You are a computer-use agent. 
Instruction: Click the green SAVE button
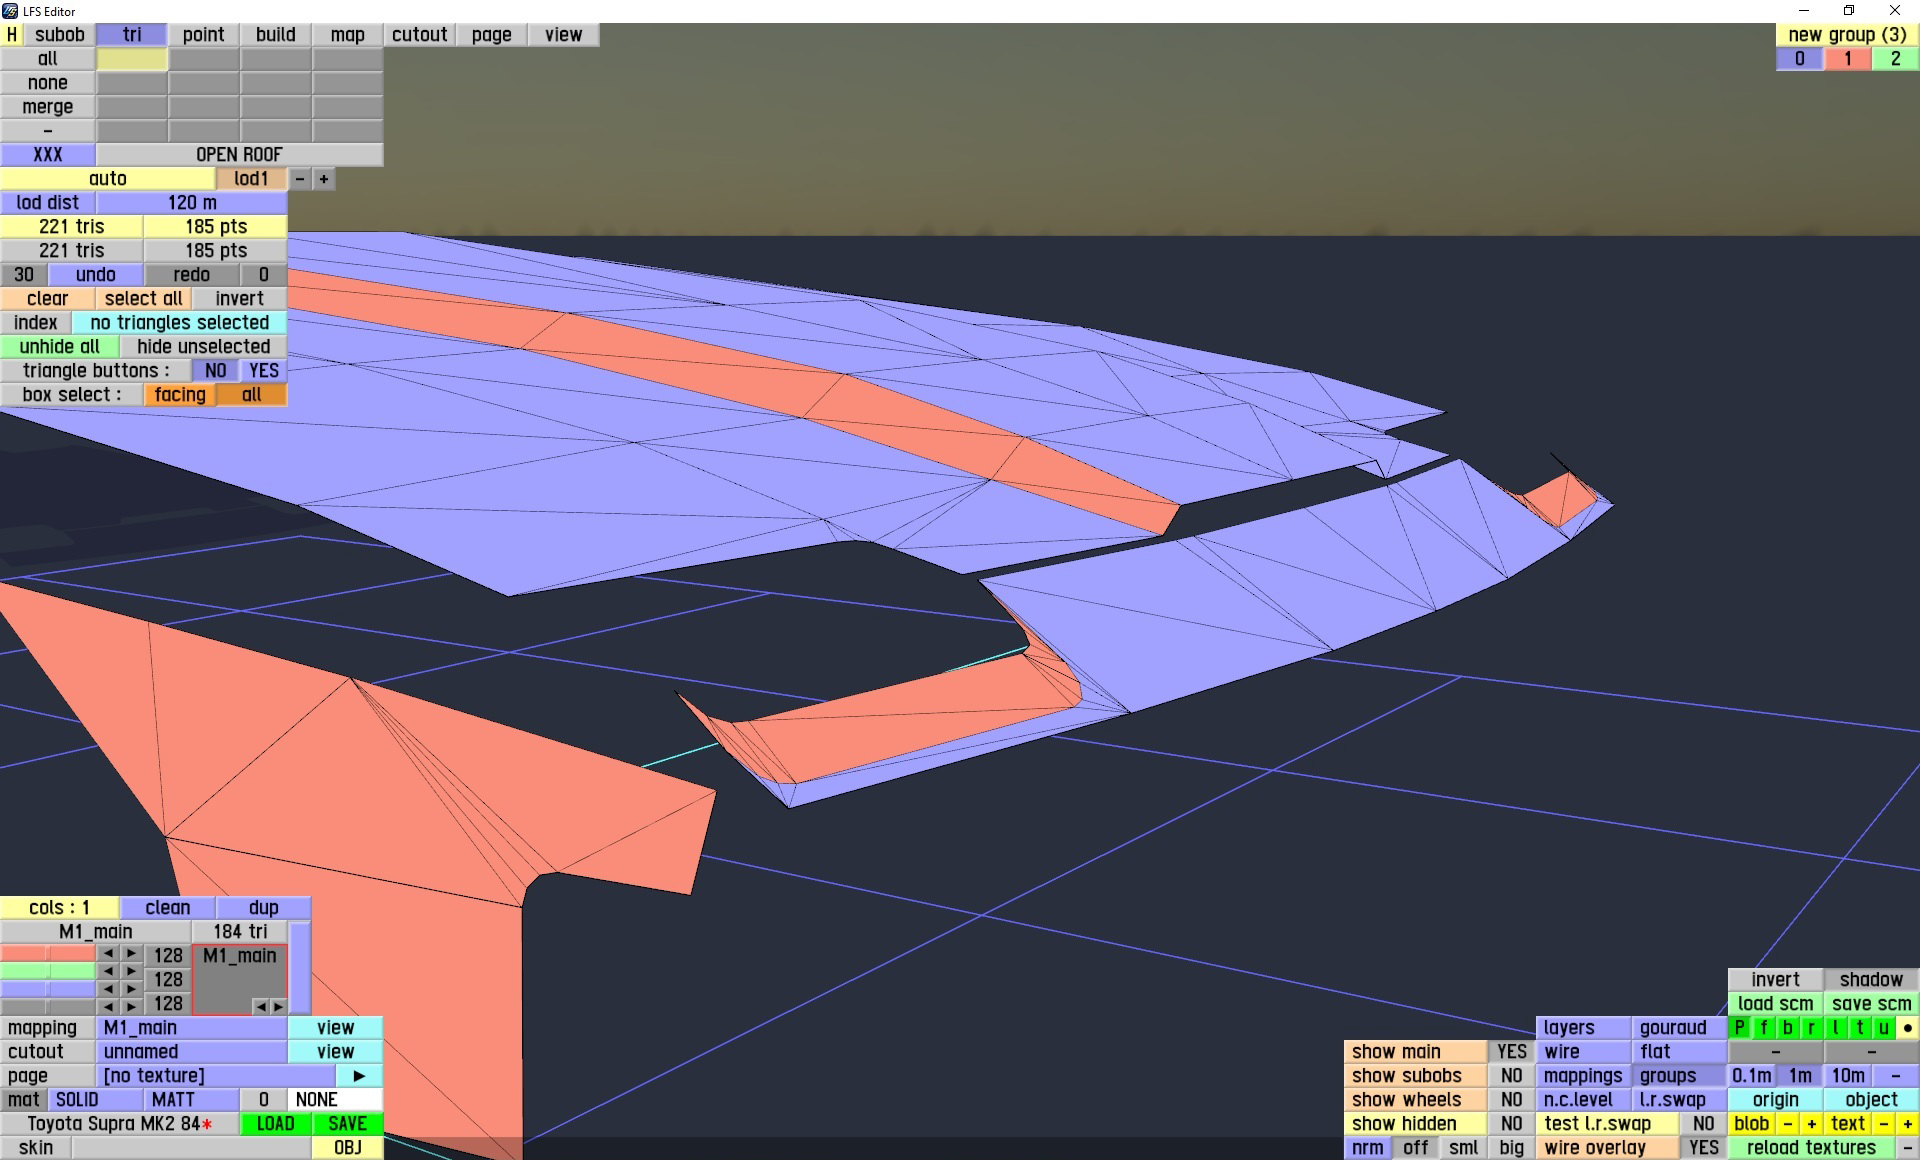(347, 1123)
